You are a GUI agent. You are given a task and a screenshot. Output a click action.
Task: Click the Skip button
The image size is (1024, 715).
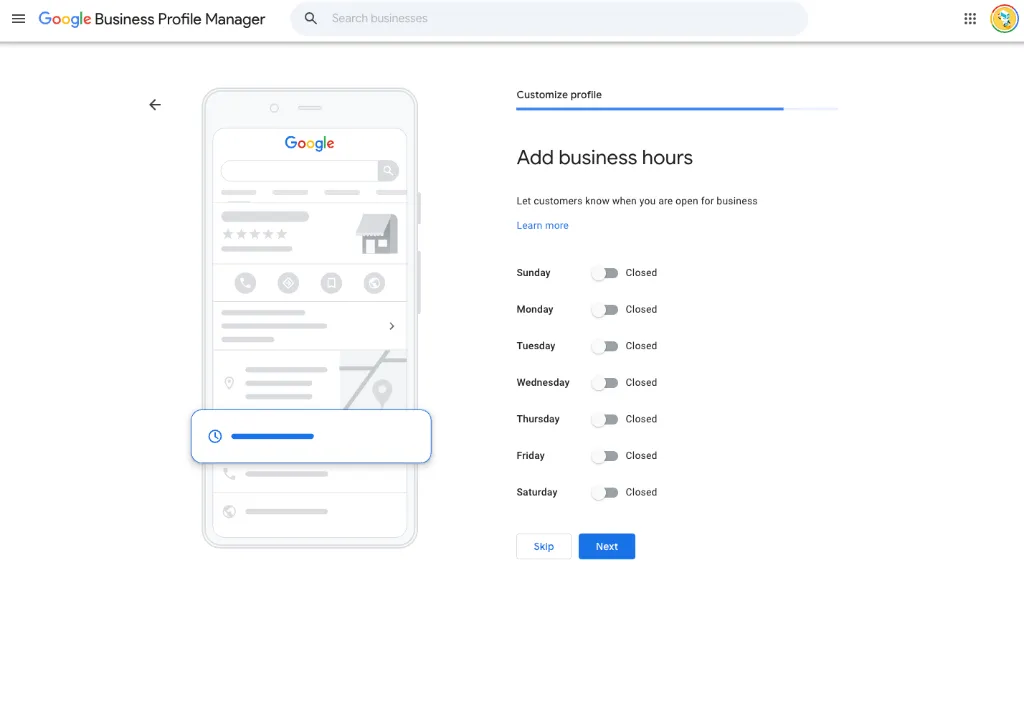tap(543, 547)
